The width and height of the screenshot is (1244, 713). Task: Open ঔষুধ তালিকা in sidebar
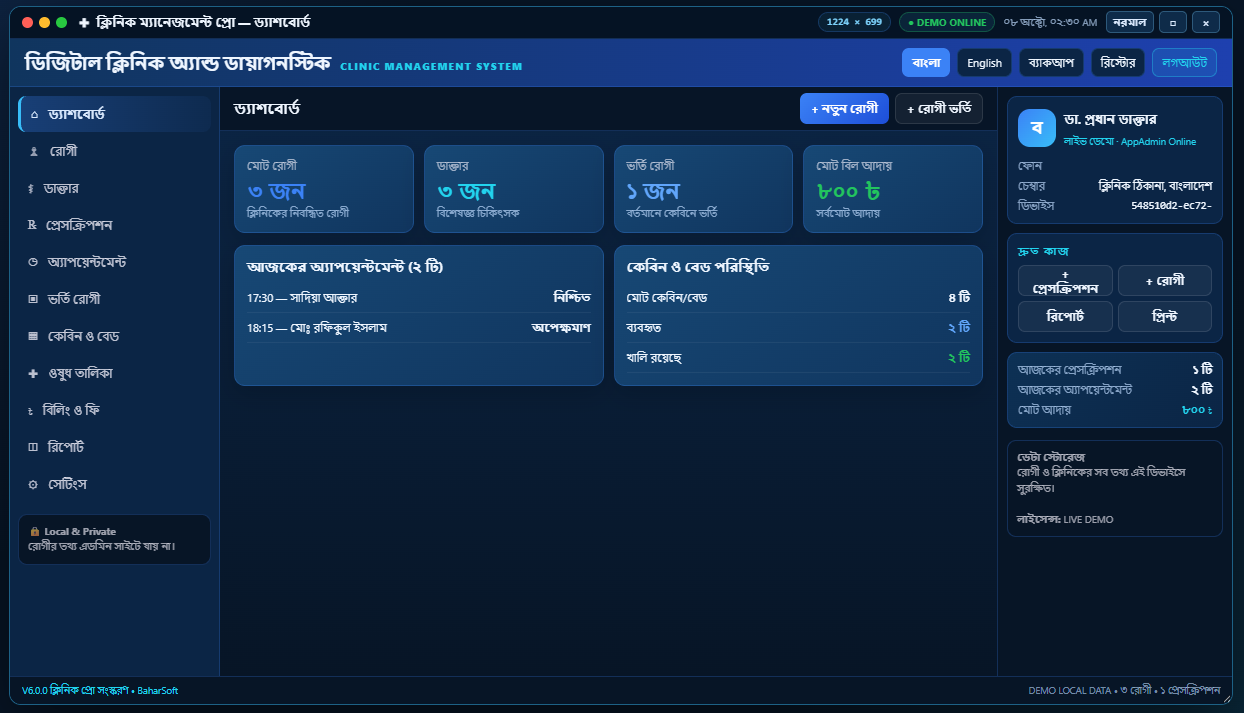coord(114,373)
